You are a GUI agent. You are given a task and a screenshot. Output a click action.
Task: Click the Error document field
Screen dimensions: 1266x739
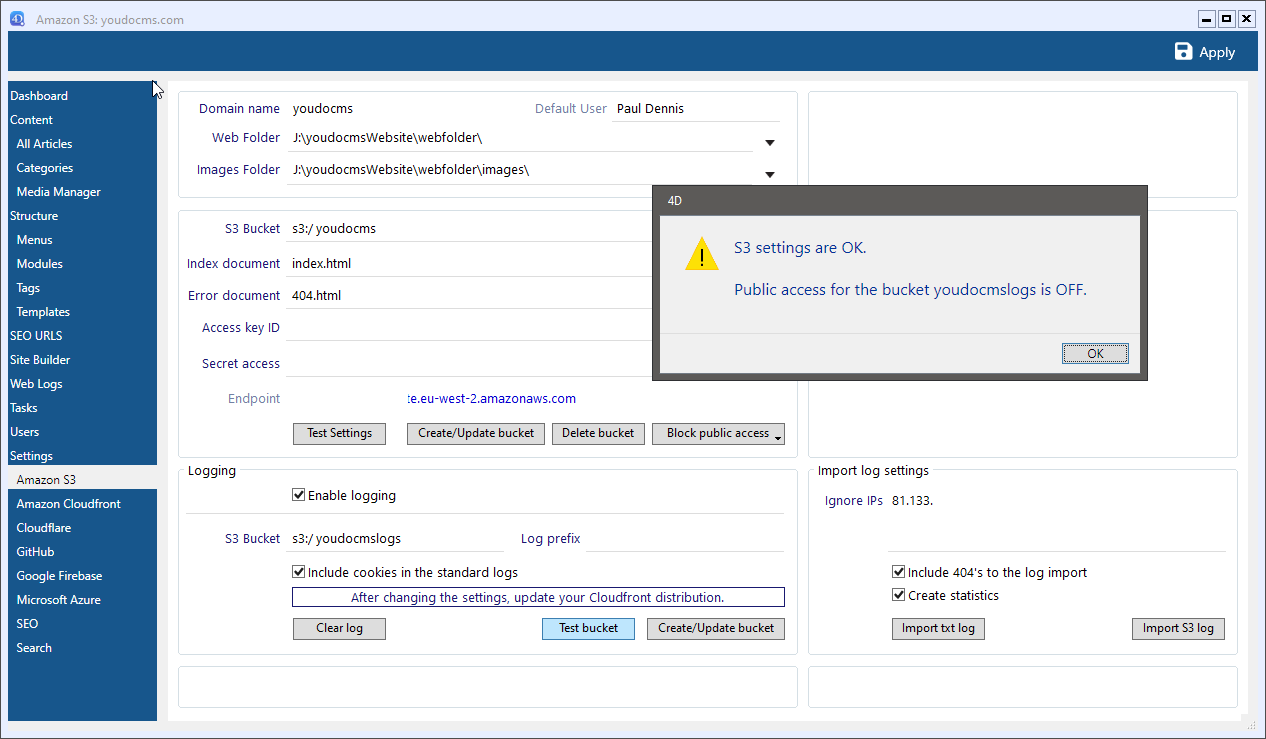tap(470, 296)
